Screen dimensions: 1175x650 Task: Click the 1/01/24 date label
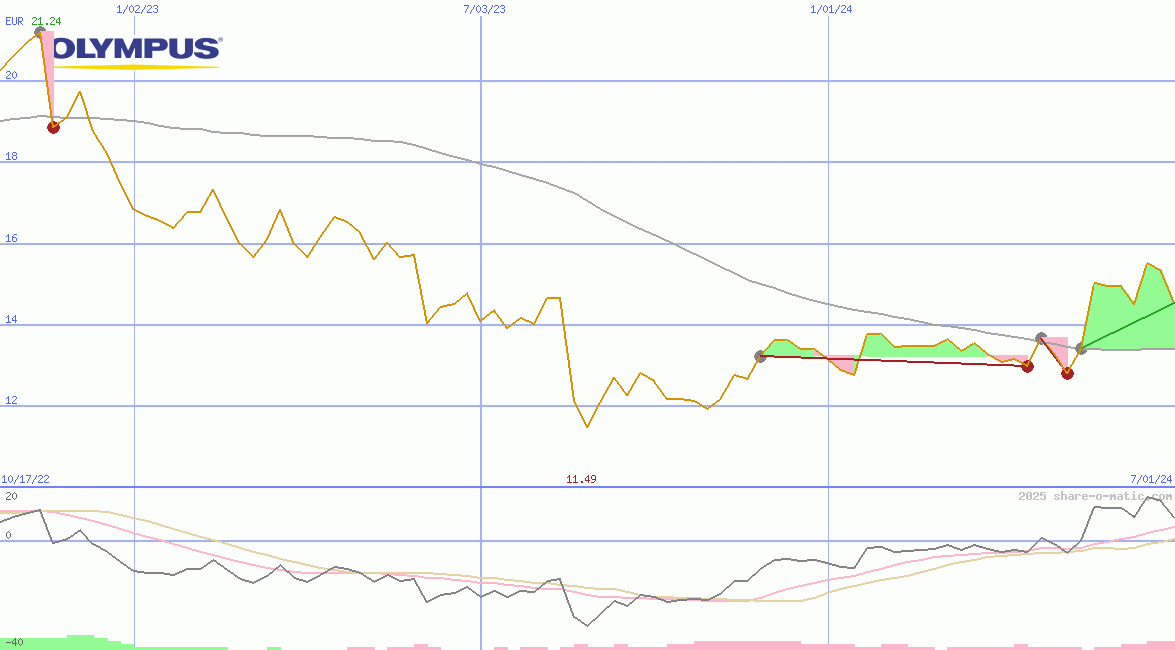(831, 9)
